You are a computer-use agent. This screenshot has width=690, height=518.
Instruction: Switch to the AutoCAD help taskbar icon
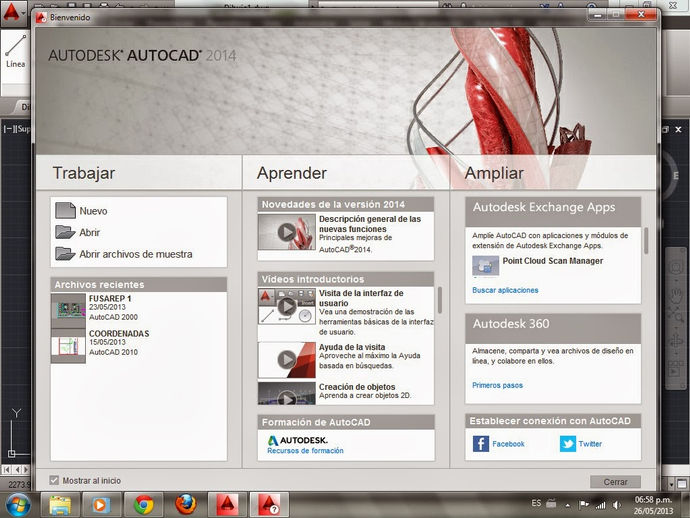coord(269,504)
